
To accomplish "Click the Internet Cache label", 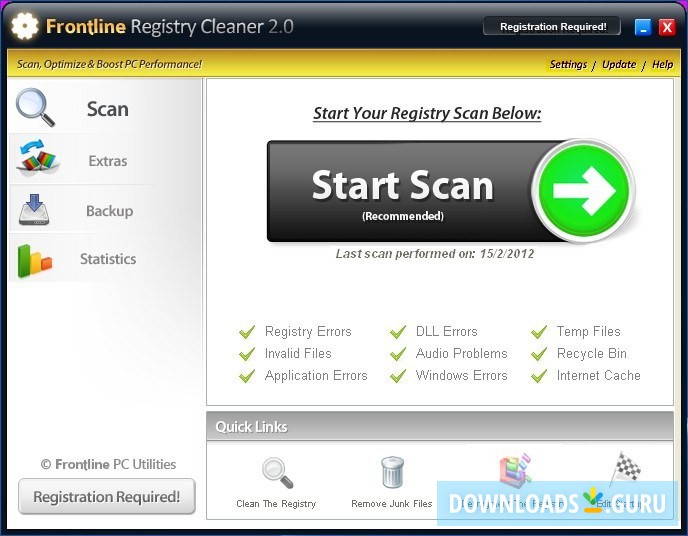I will 598,375.
